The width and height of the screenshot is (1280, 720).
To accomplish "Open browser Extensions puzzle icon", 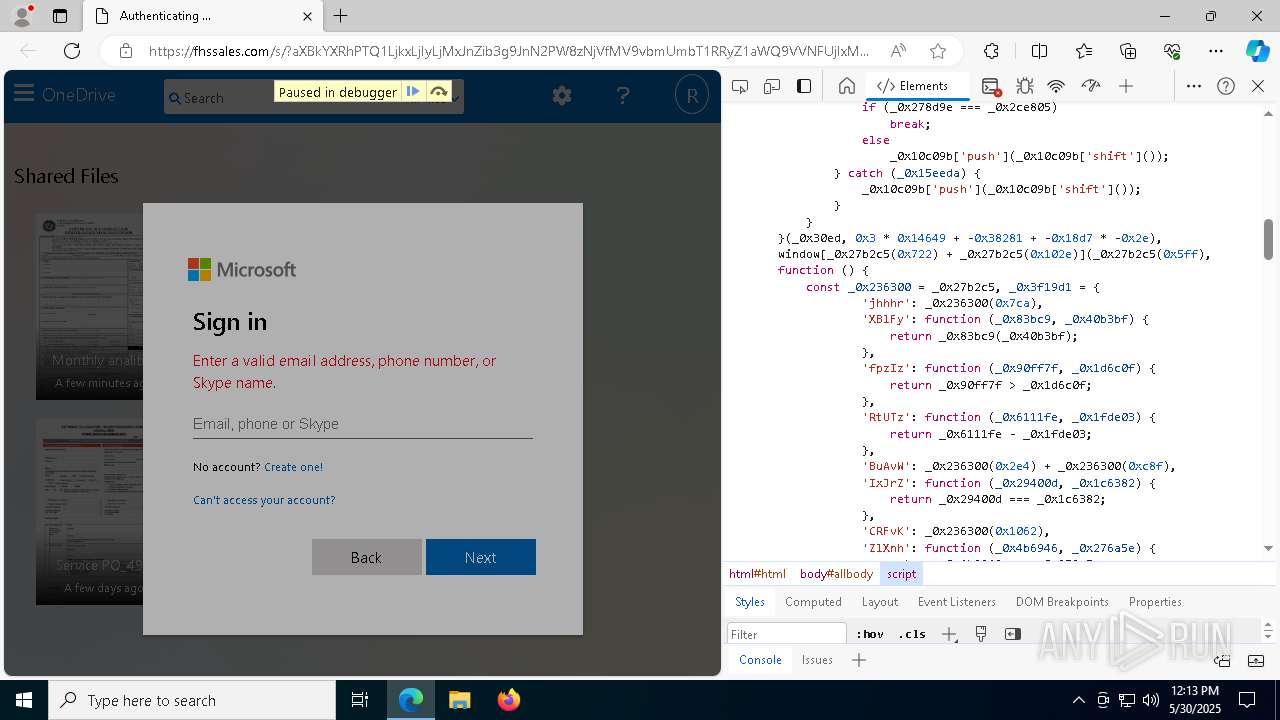I will (991, 51).
